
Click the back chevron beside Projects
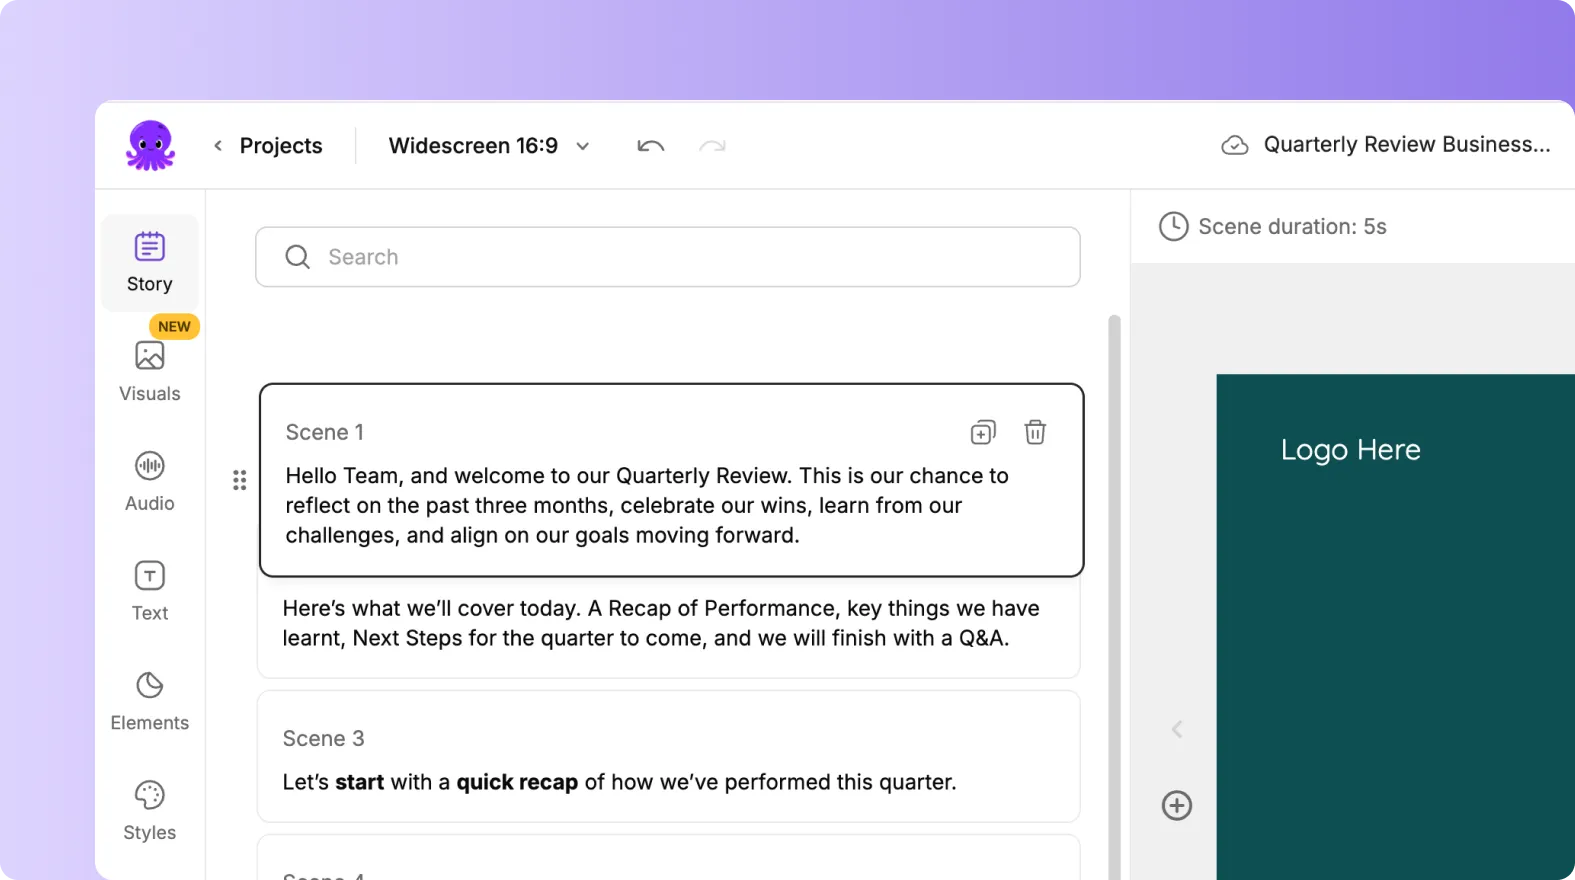pyautogui.click(x=218, y=146)
